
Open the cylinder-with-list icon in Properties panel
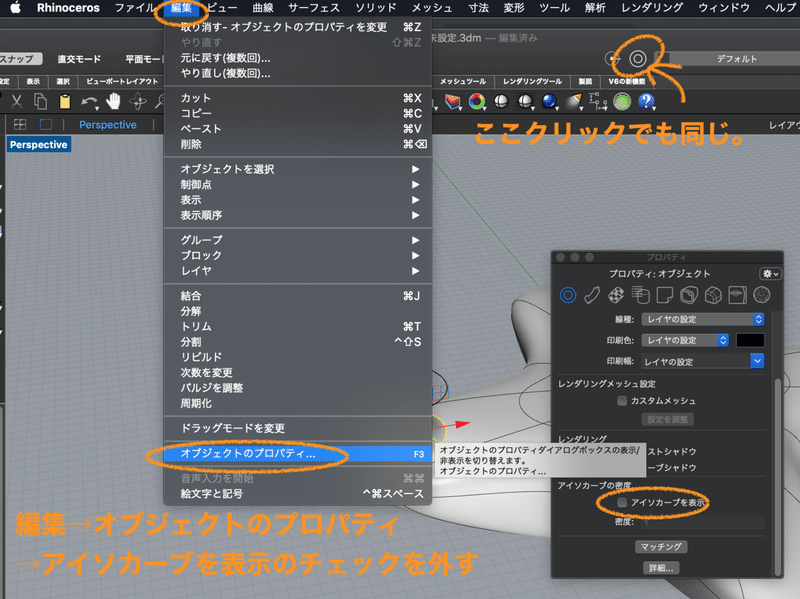[x=640, y=295]
